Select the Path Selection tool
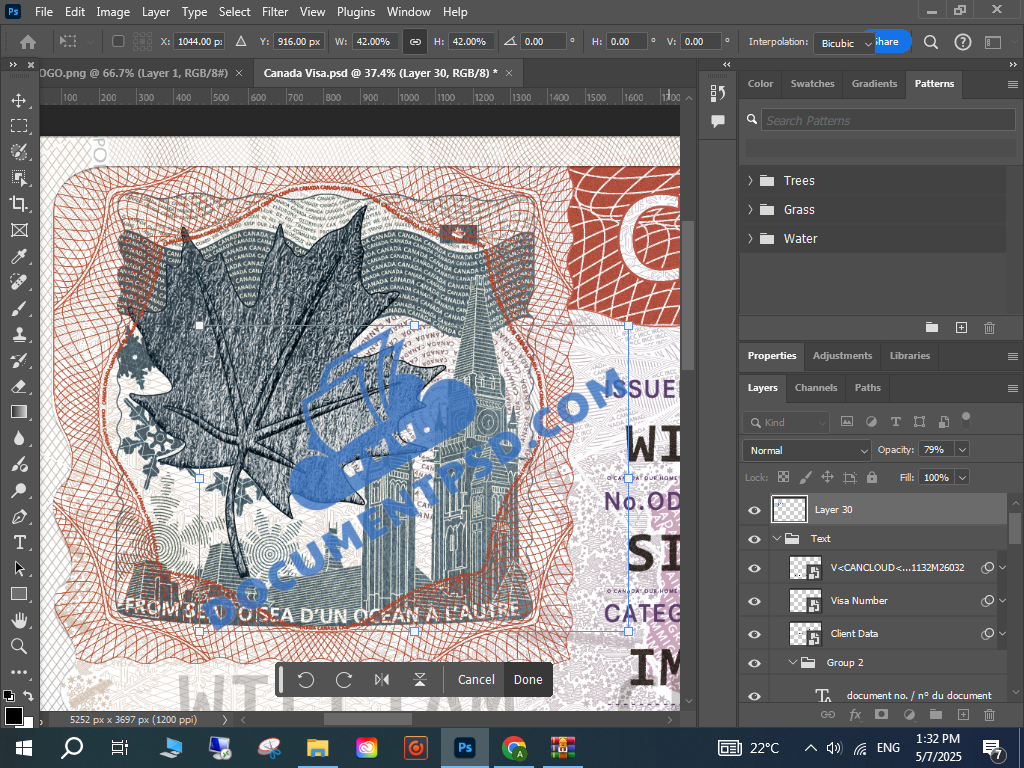 [19, 568]
